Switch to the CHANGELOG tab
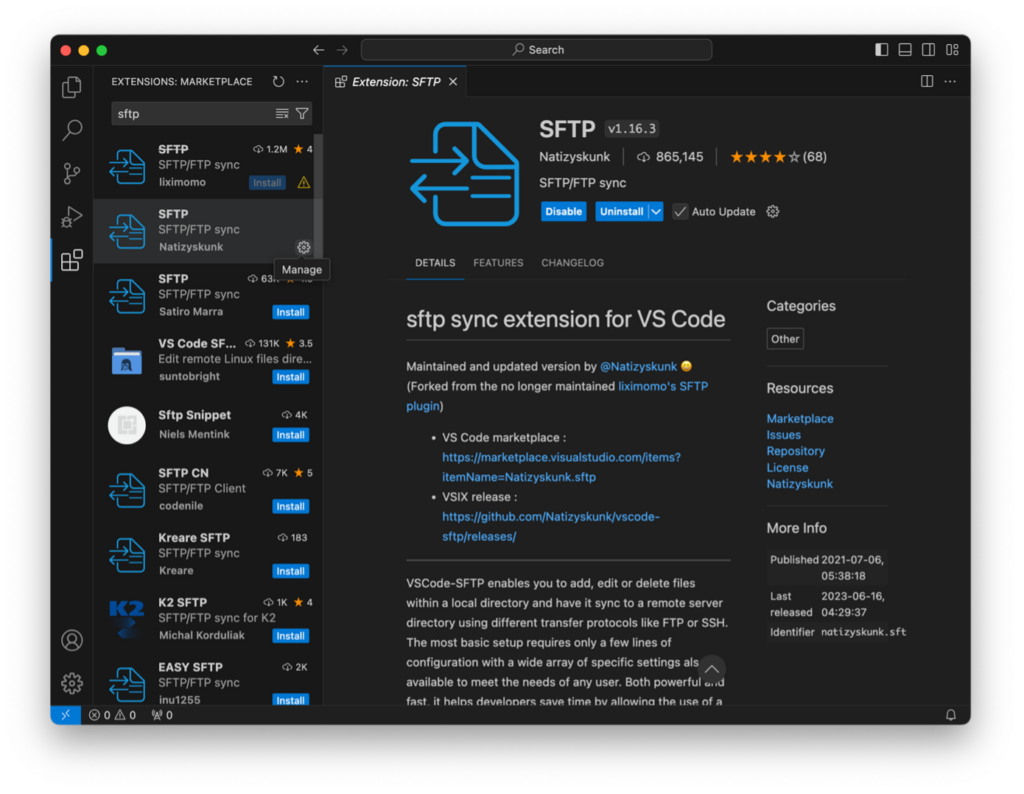1024x794 pixels. (x=573, y=262)
